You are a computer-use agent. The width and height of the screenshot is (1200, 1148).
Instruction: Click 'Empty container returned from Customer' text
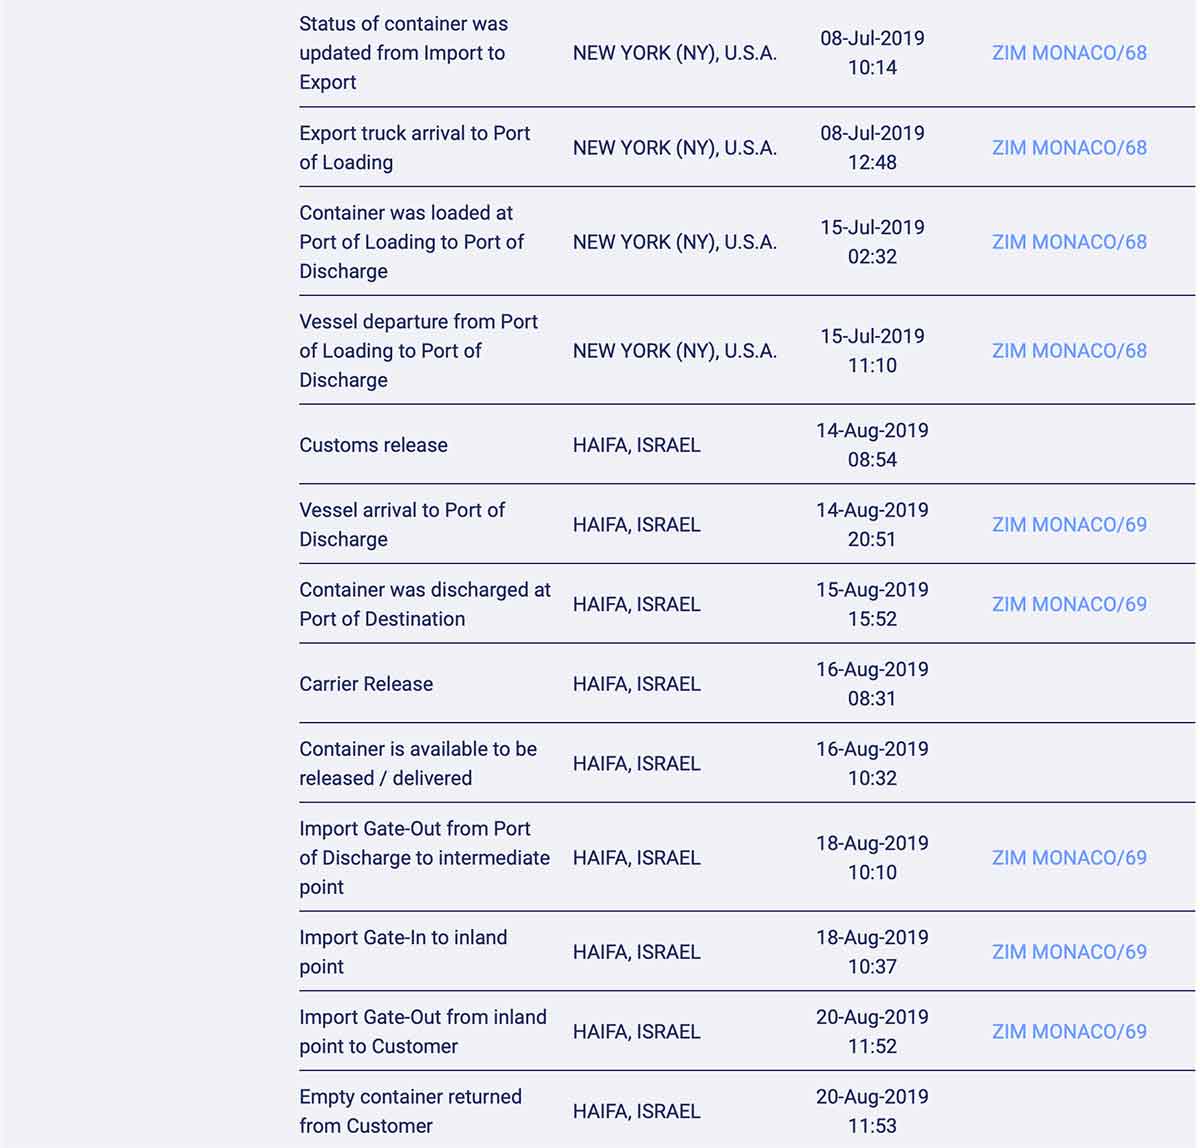click(410, 1111)
